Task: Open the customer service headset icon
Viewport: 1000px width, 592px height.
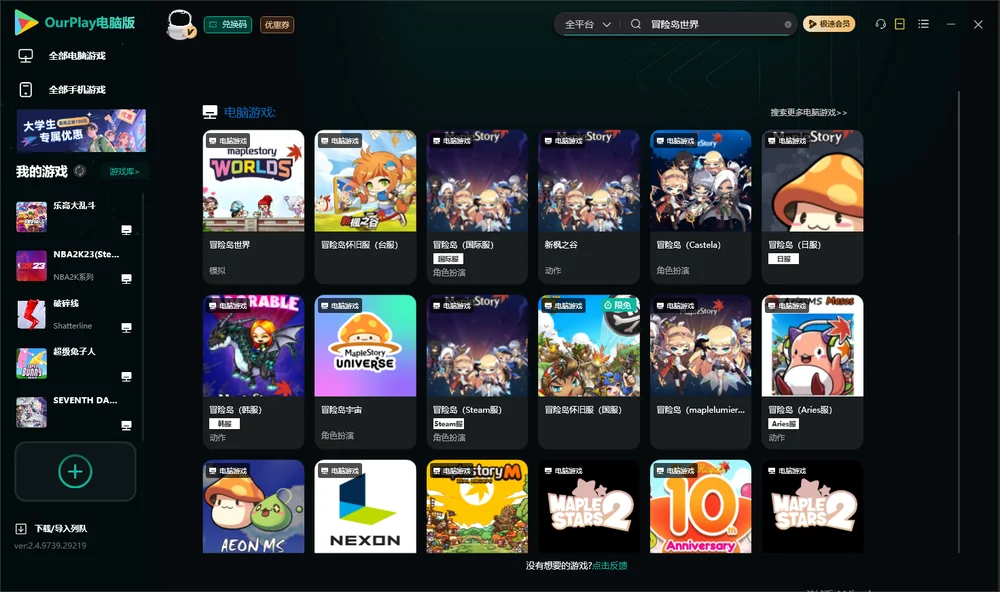Action: (x=881, y=24)
